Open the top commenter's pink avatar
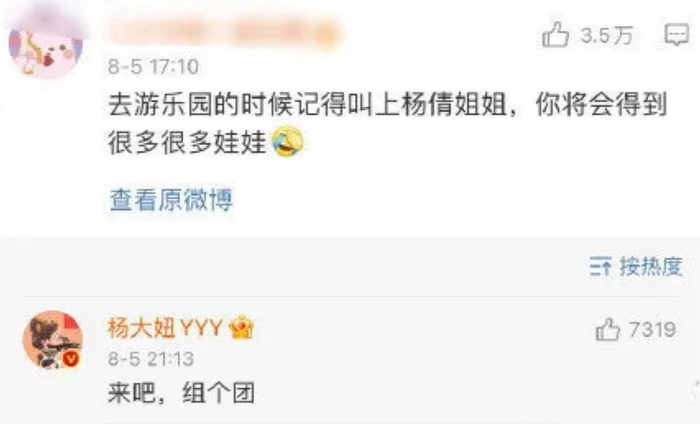700x424 pixels. click(x=45, y=45)
